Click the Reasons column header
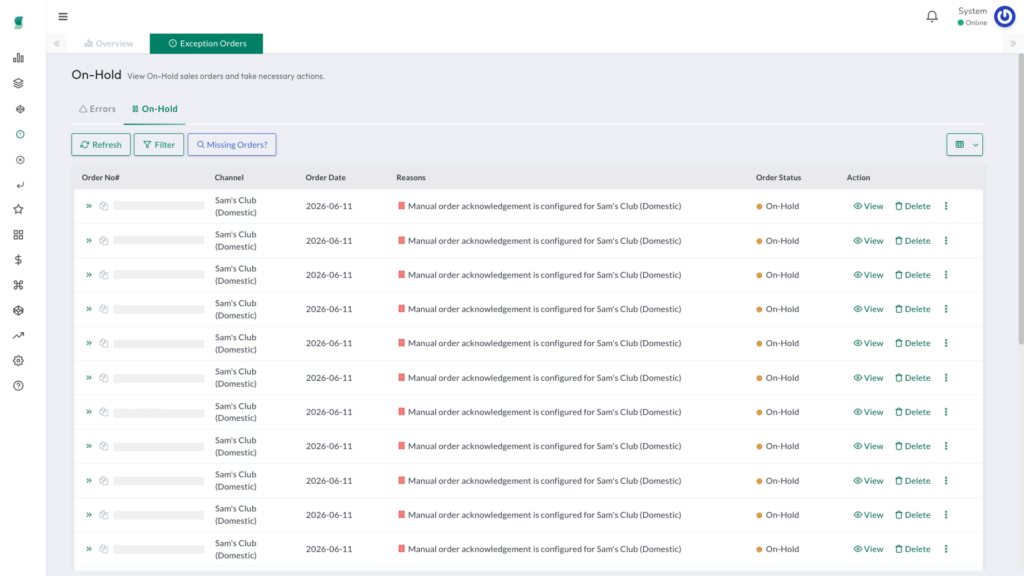Screen dimensions: 1024x576 click(x=411, y=178)
